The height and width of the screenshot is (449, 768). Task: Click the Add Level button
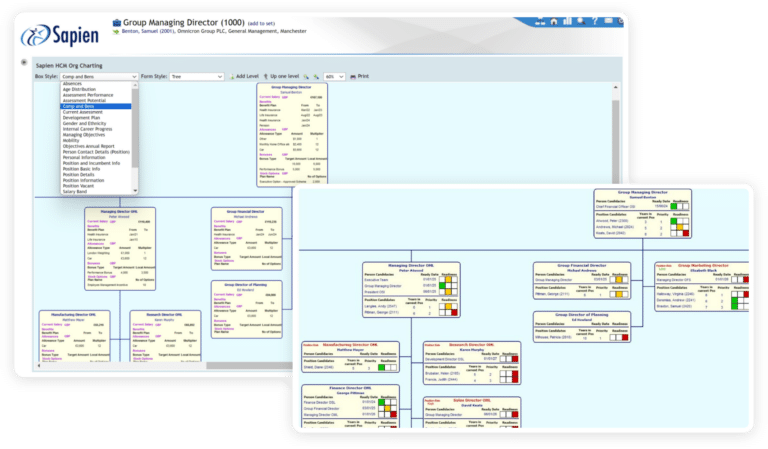(x=244, y=76)
